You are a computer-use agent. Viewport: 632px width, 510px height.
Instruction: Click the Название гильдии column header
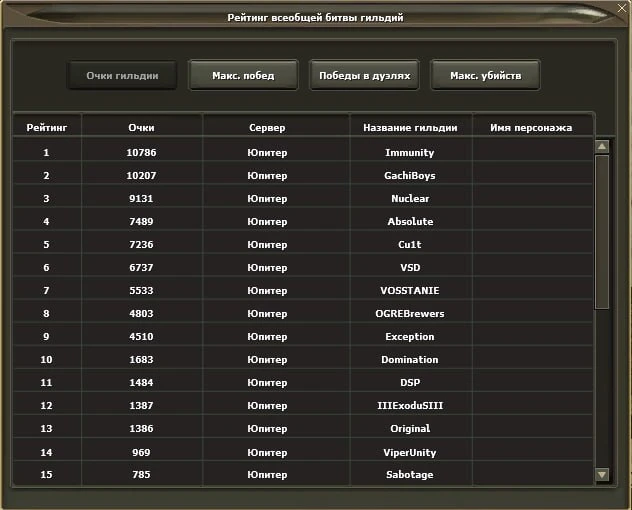(x=410, y=128)
